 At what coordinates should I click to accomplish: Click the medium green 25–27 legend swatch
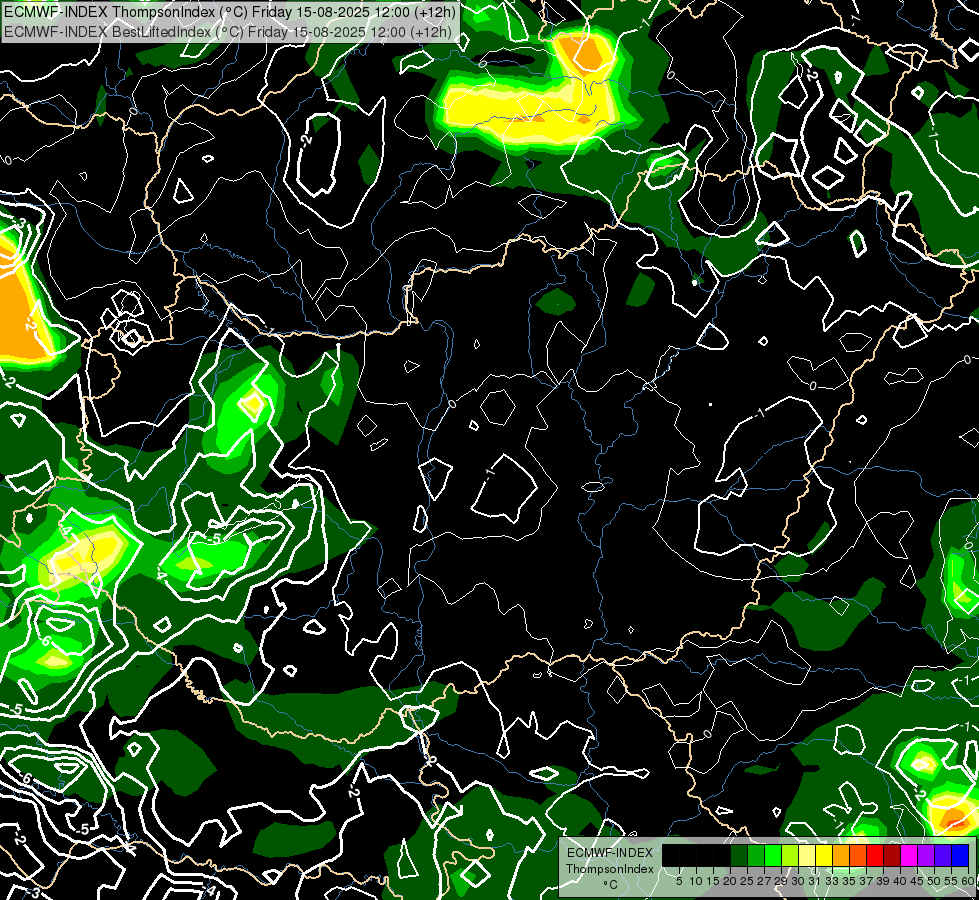[756, 855]
